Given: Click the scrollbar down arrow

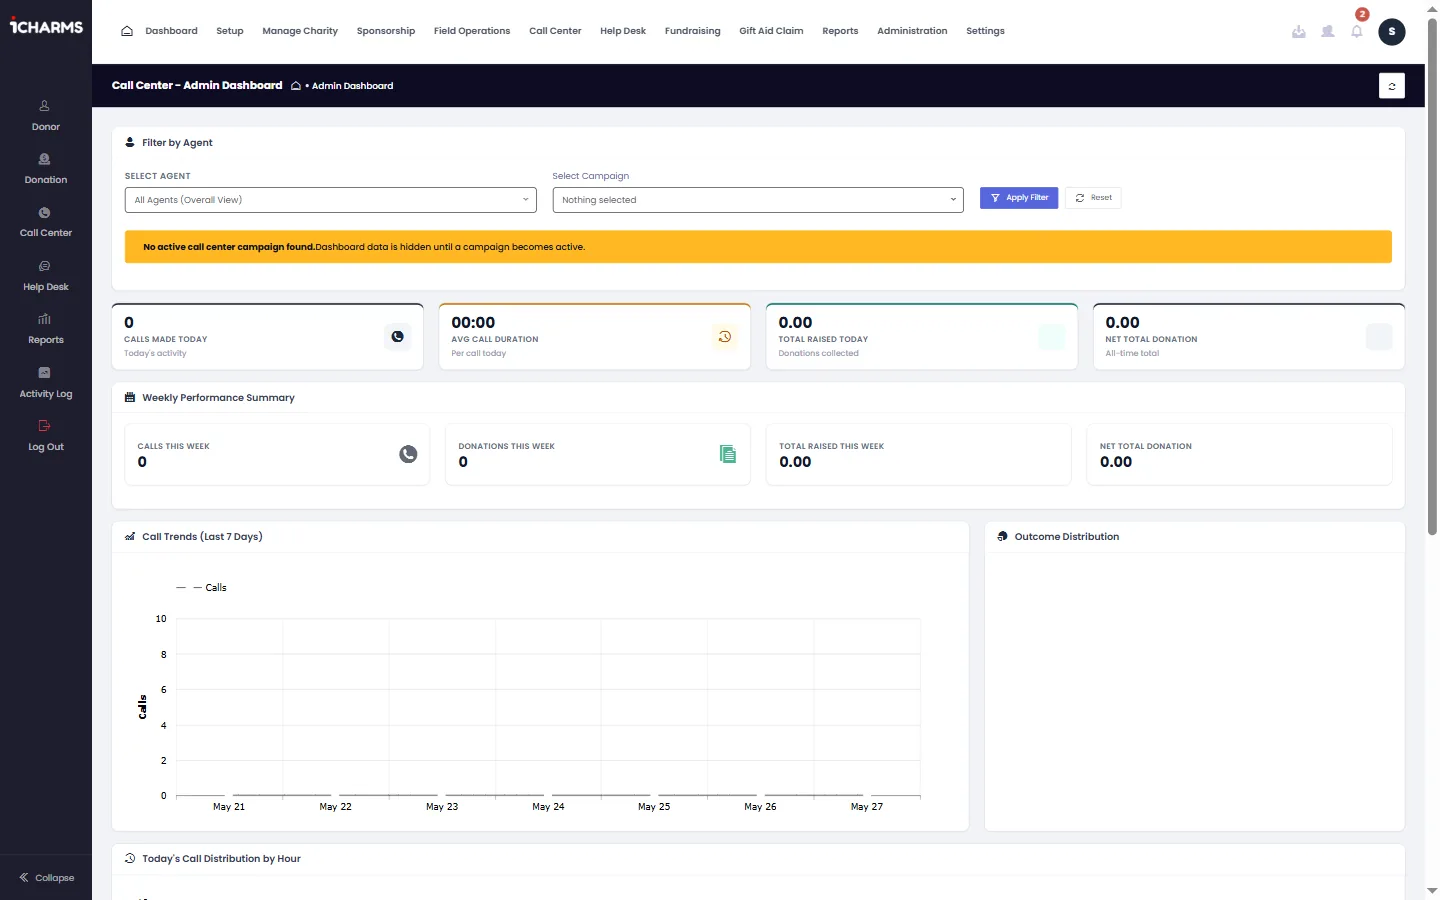Looking at the screenshot, I should 1432,890.
